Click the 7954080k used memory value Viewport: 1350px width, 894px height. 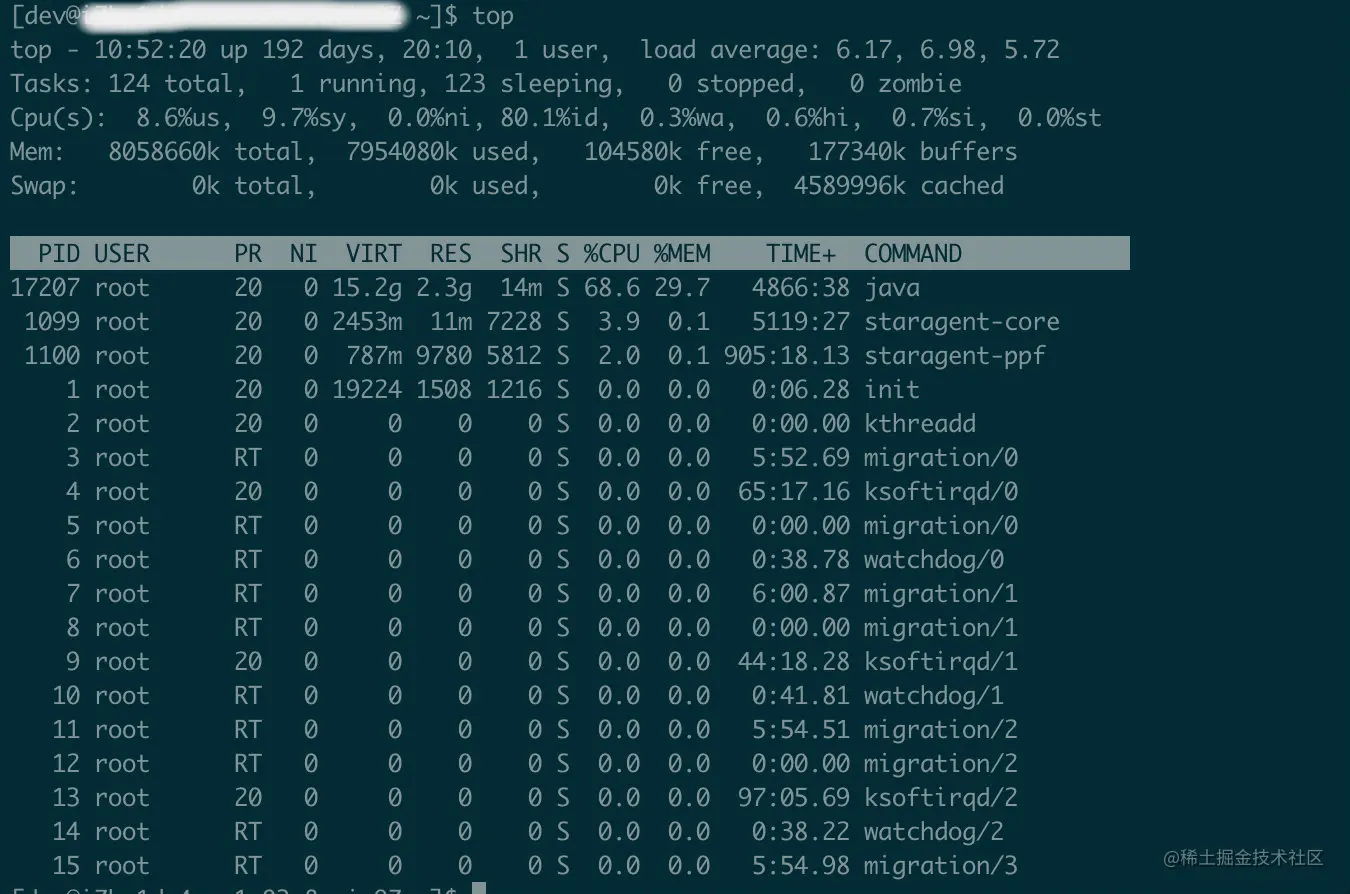(x=402, y=152)
